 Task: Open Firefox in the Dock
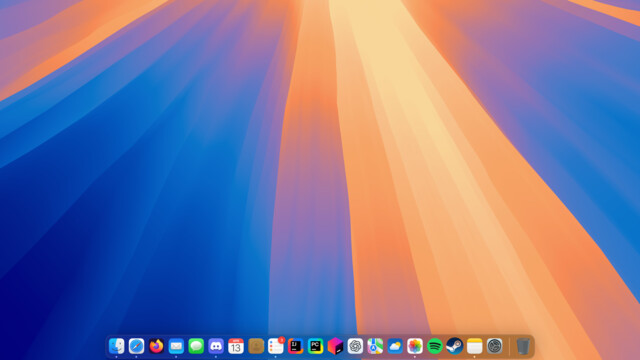tap(156, 346)
